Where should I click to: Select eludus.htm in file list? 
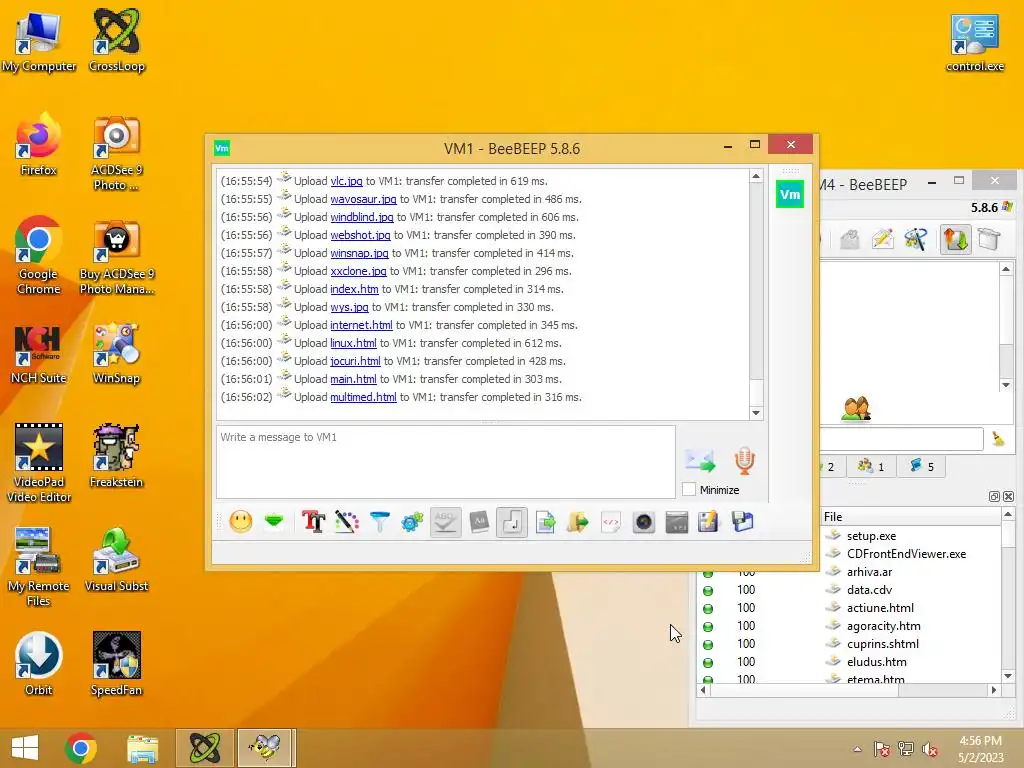tap(876, 662)
